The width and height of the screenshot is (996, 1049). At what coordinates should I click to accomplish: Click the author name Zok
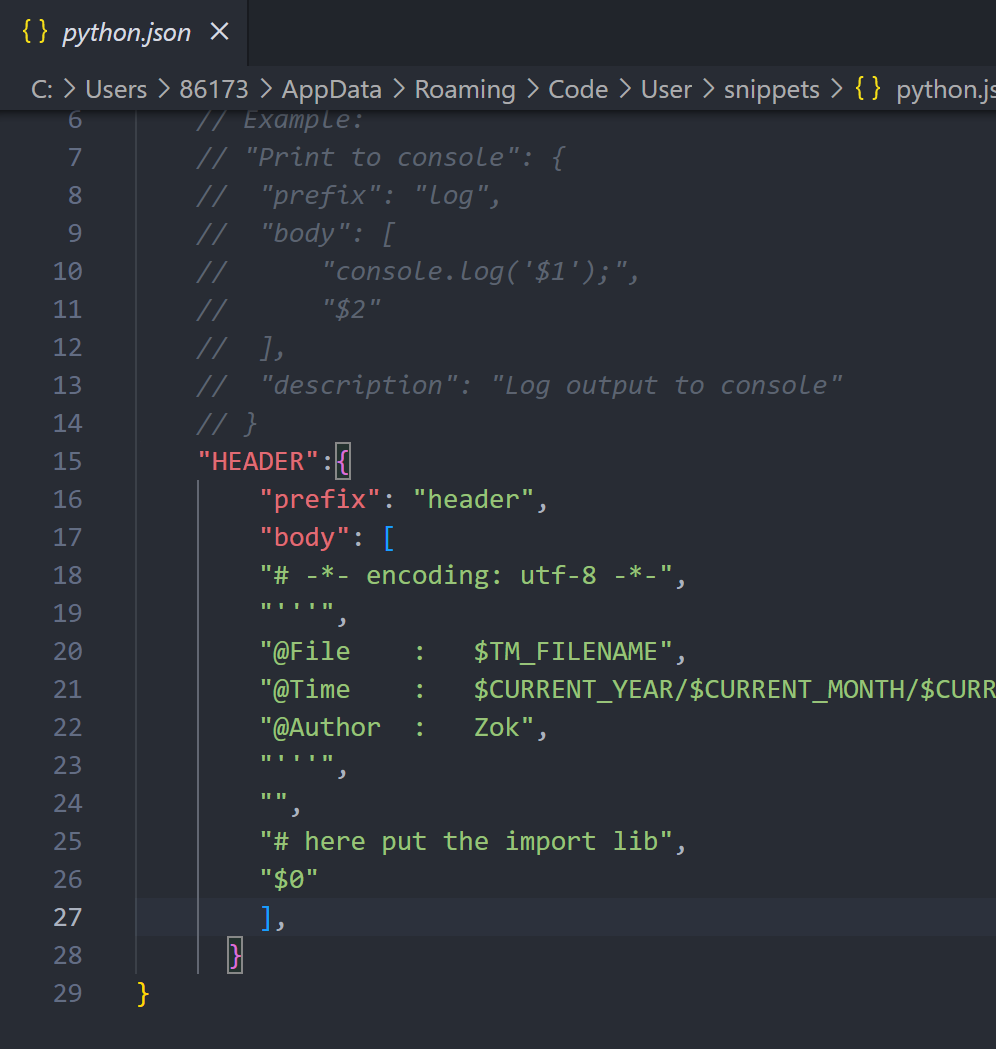pos(496,728)
